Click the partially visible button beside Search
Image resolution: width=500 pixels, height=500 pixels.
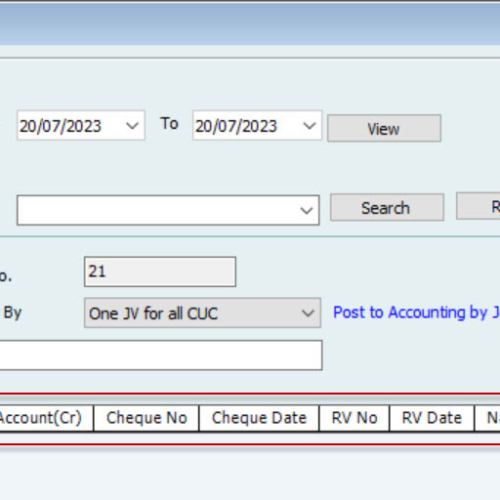(x=478, y=206)
